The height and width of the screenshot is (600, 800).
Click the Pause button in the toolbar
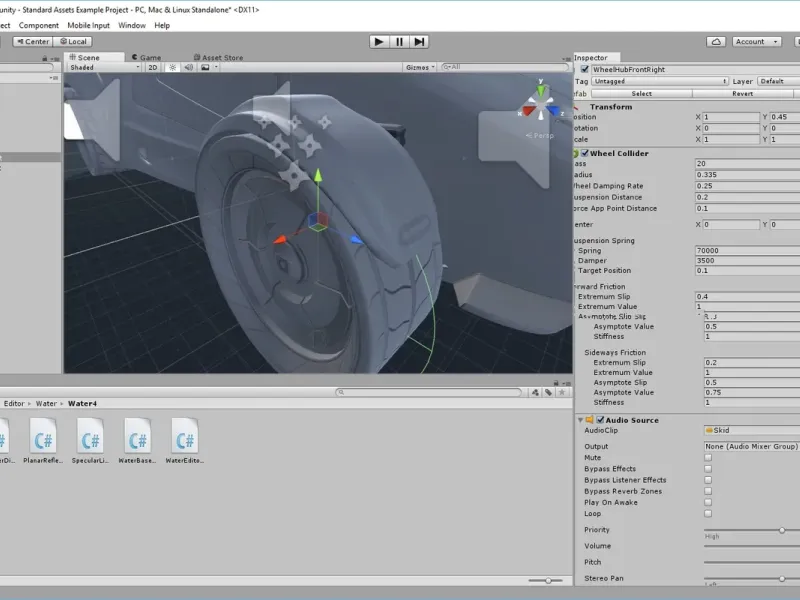[399, 41]
